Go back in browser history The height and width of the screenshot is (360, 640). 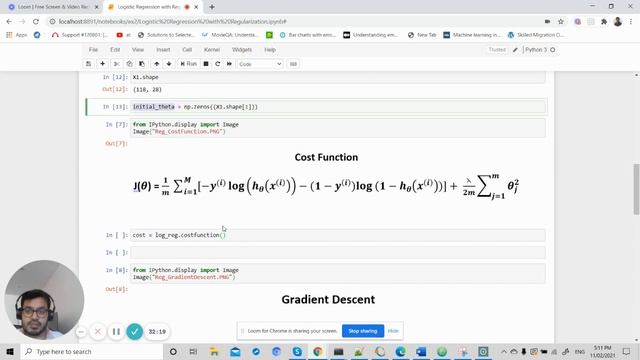click(9, 22)
